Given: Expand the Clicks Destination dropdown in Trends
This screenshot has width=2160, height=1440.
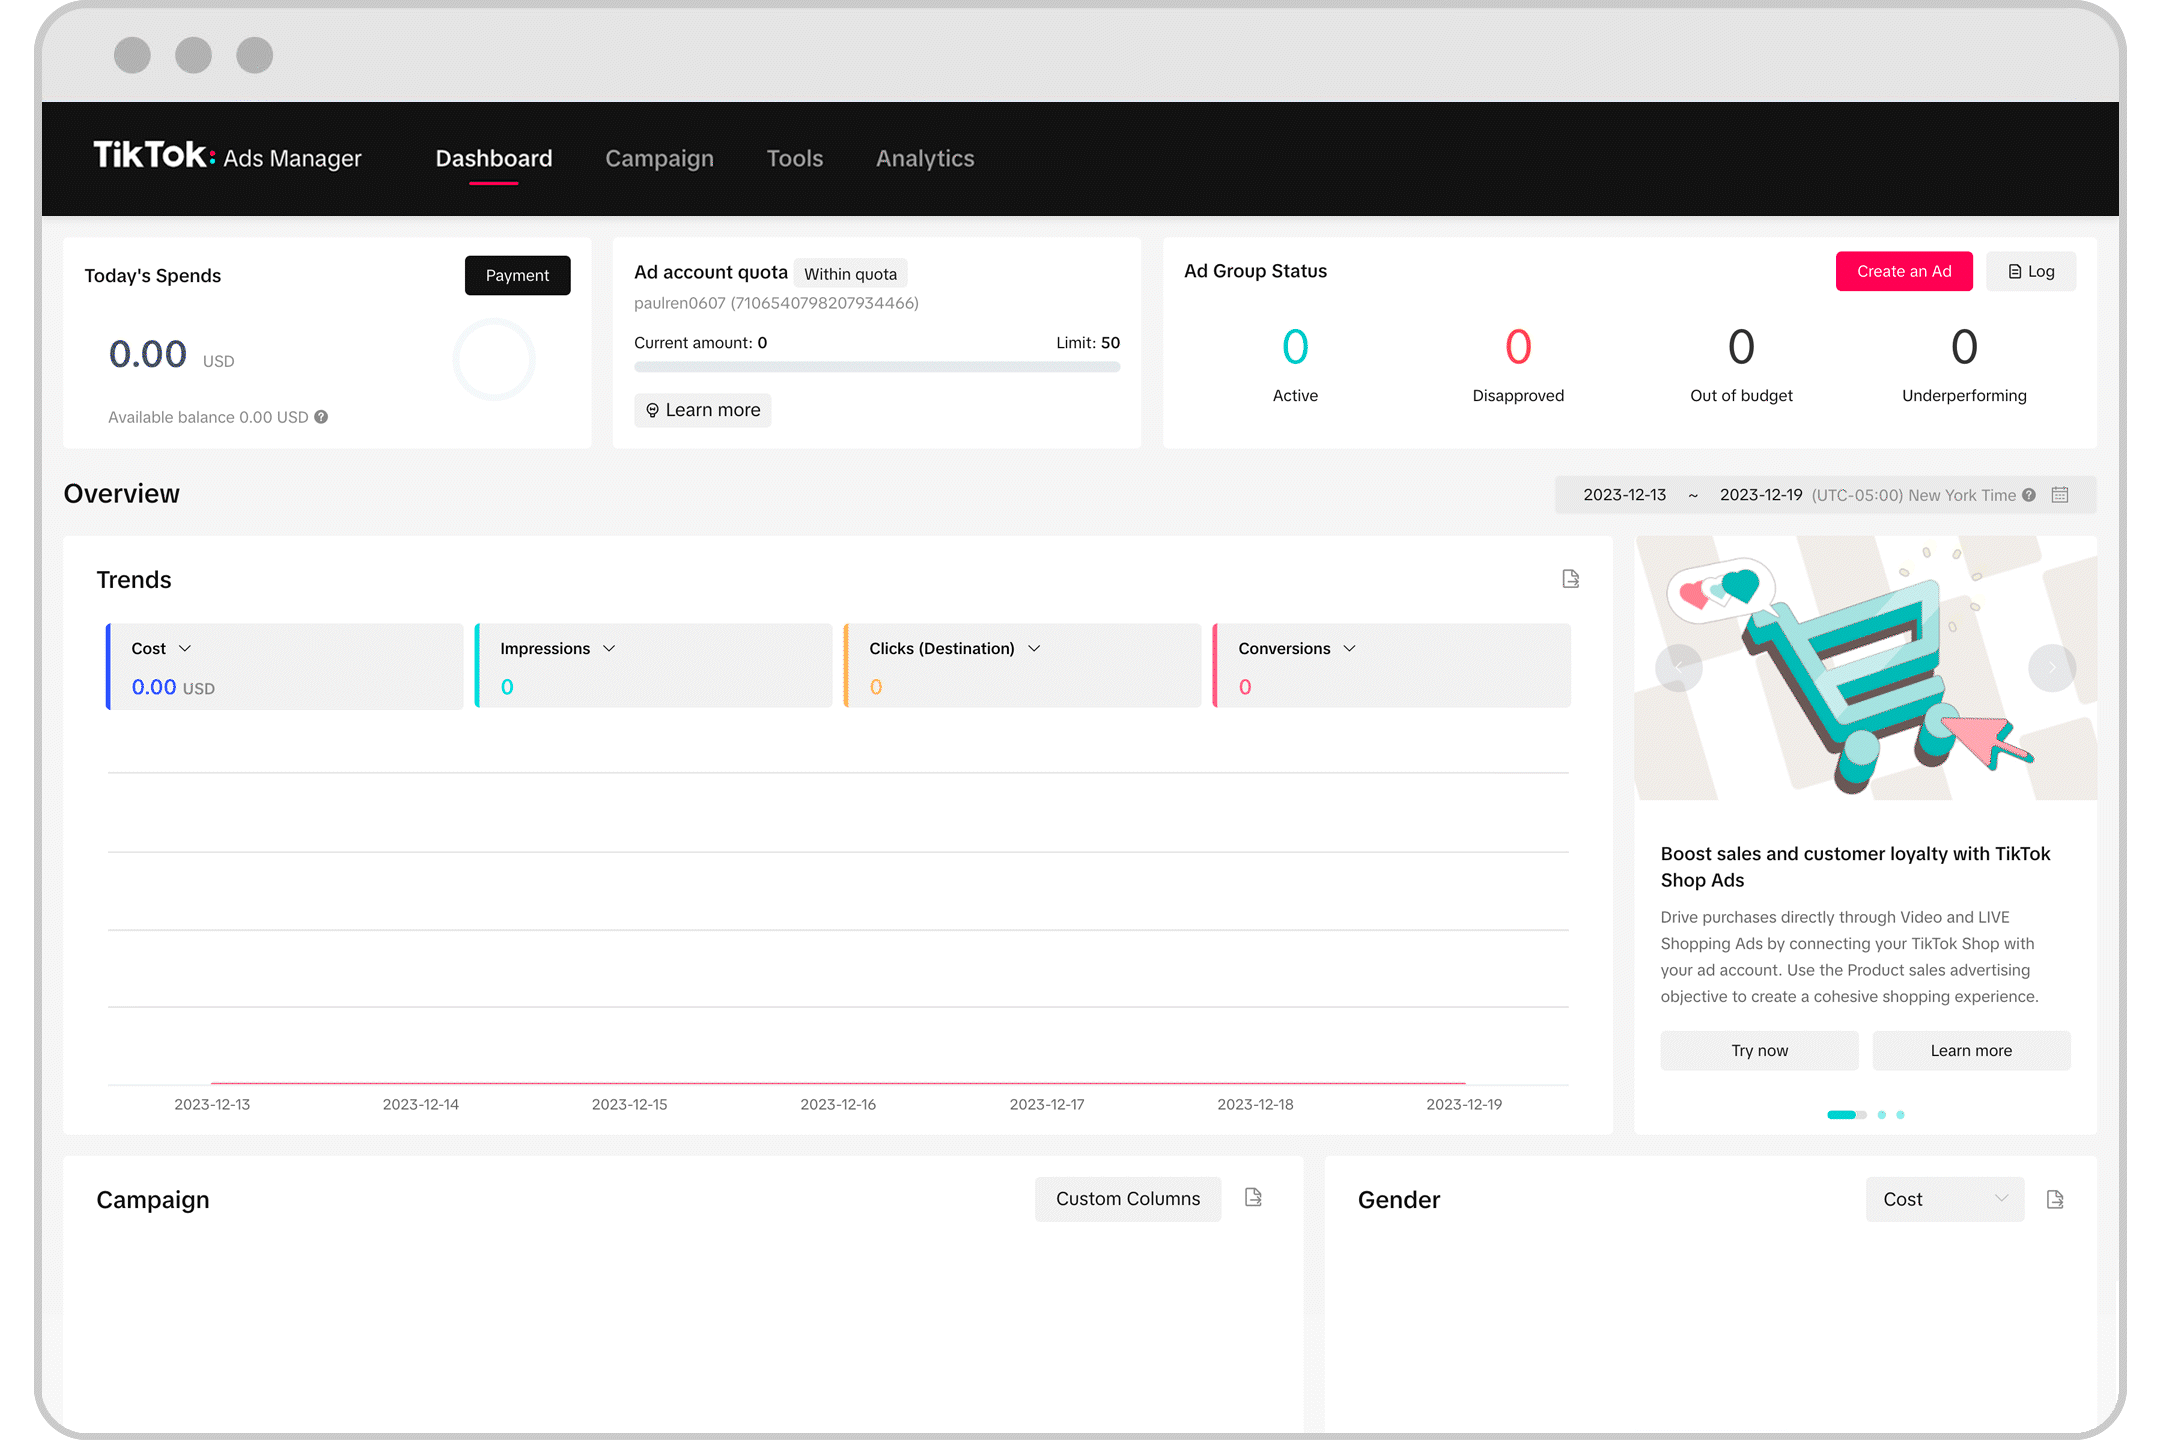Looking at the screenshot, I should pyautogui.click(x=1033, y=648).
